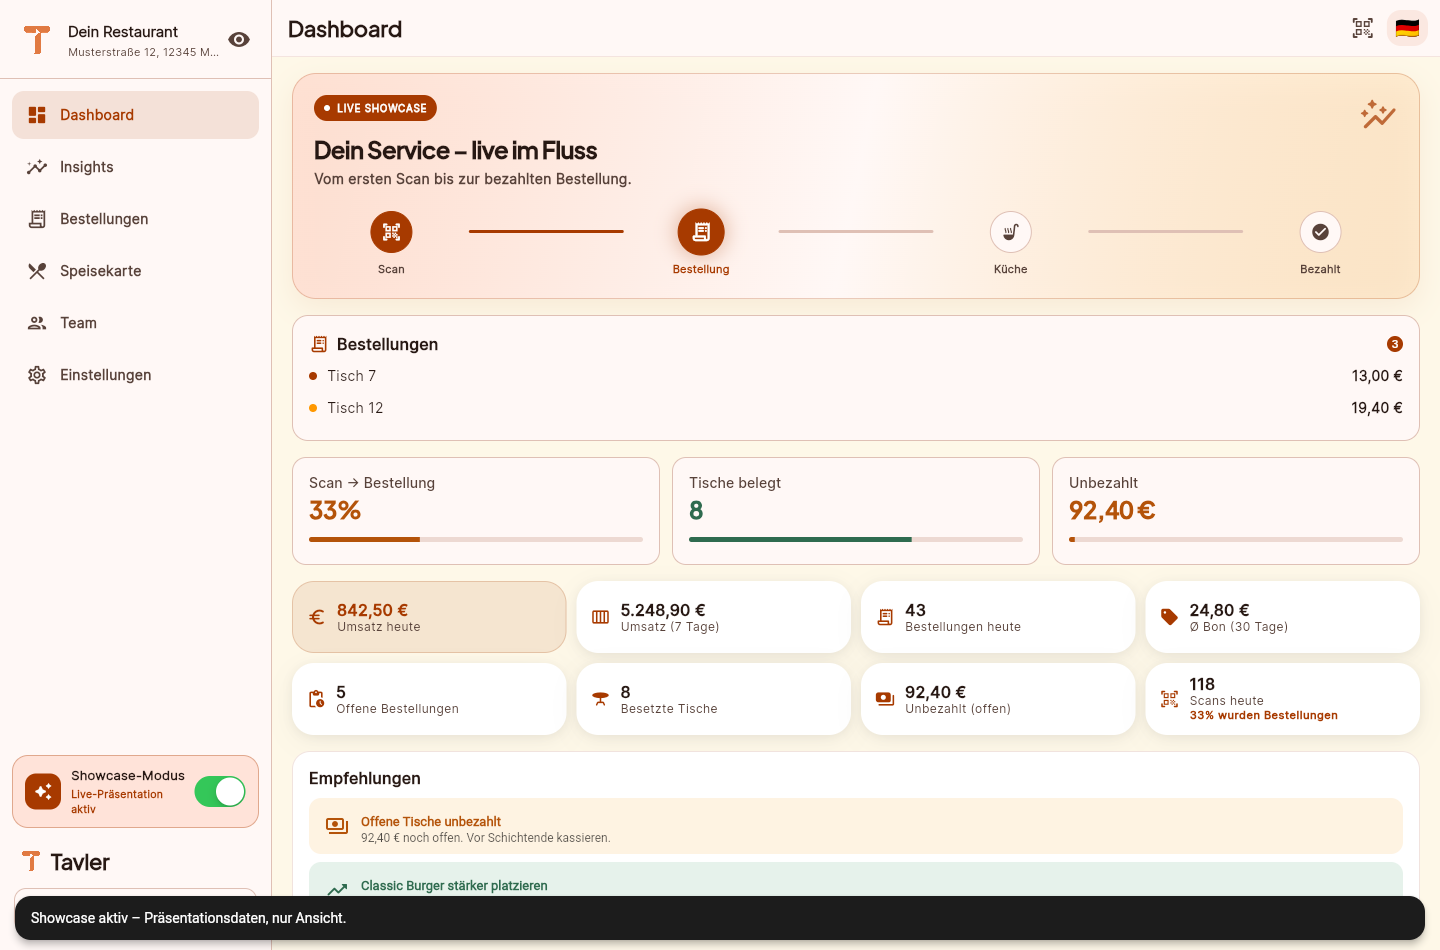Select the Küche step icon

coord(1011,232)
